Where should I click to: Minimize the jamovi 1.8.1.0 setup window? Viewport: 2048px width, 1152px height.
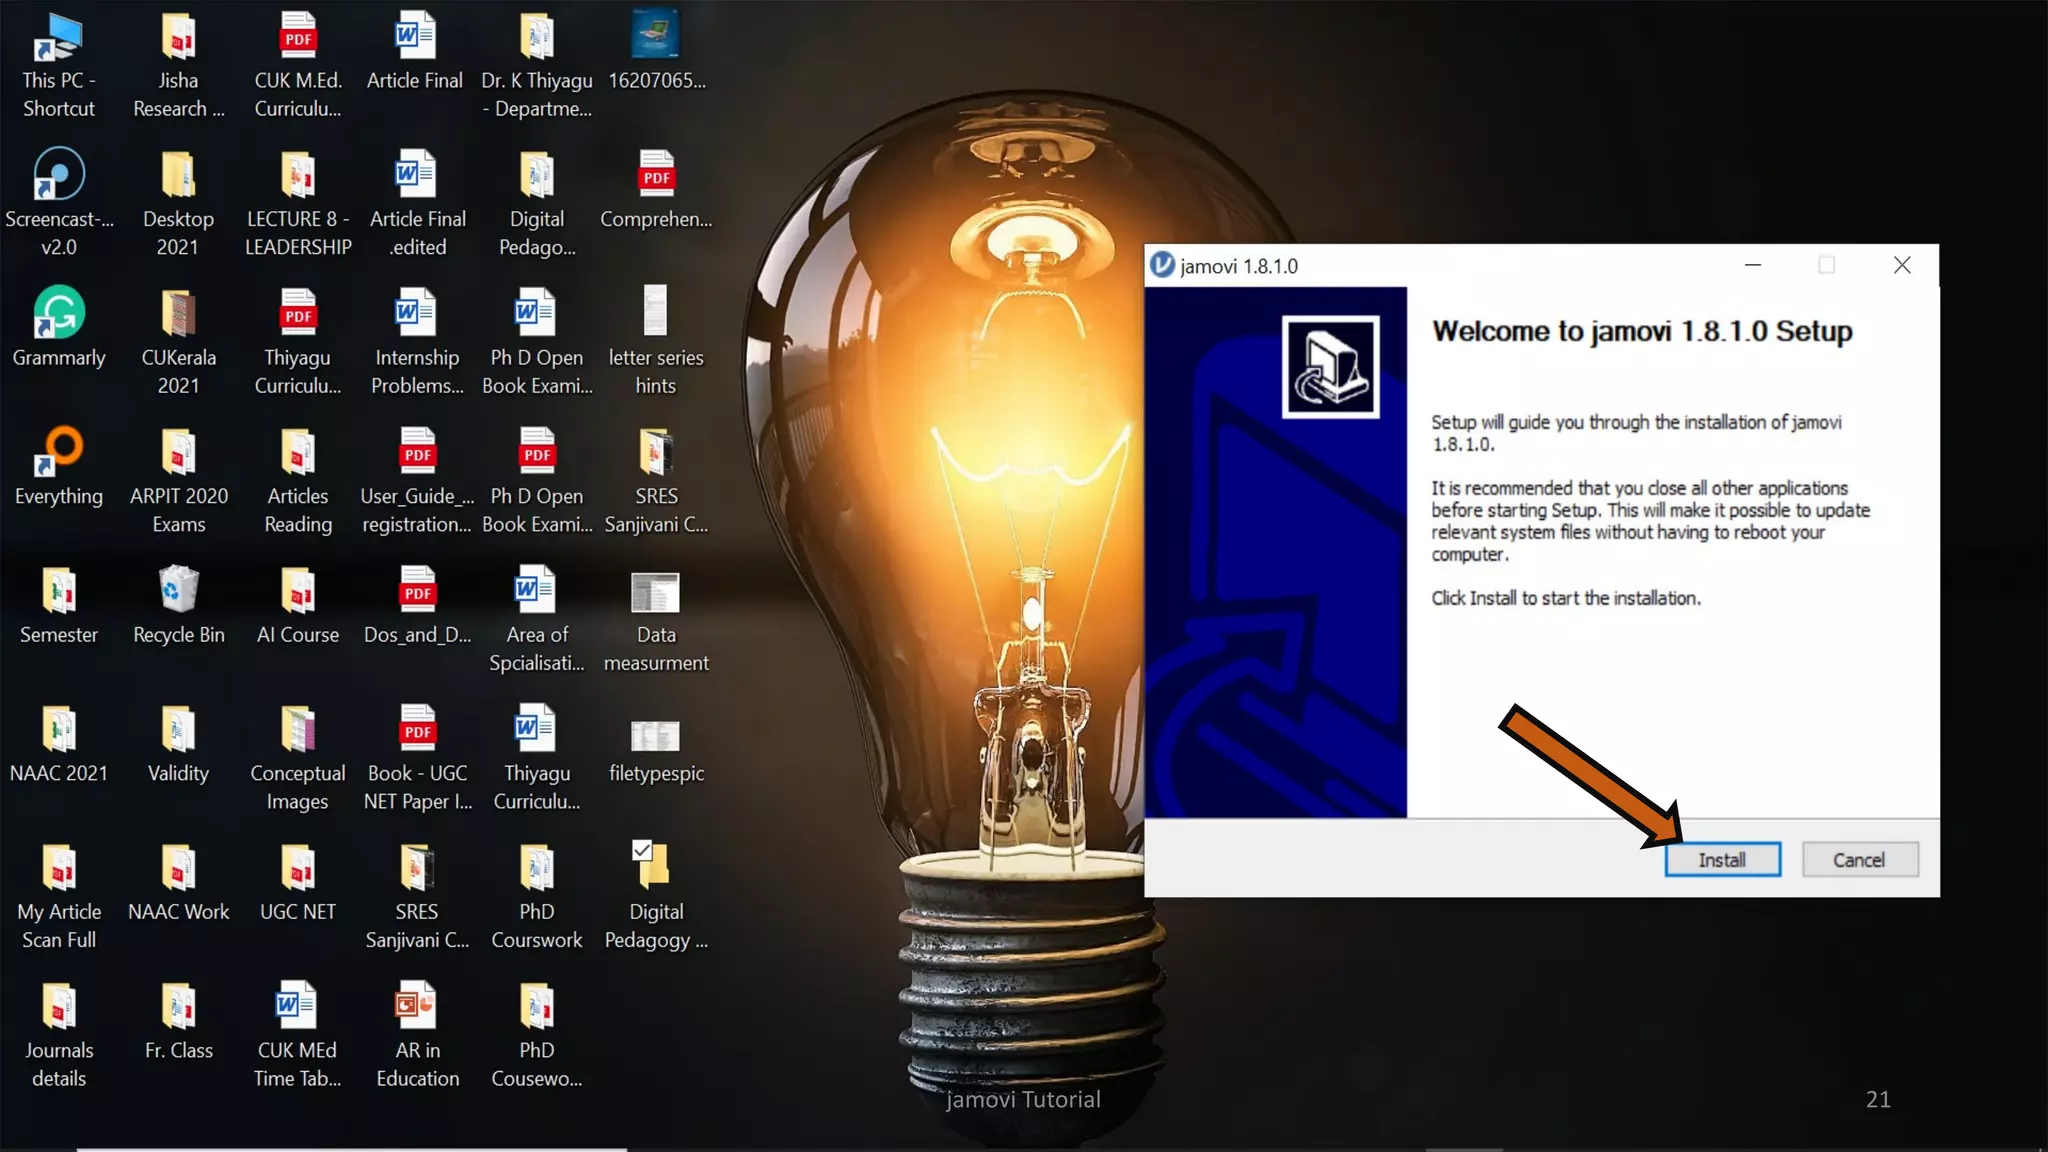point(1753,265)
